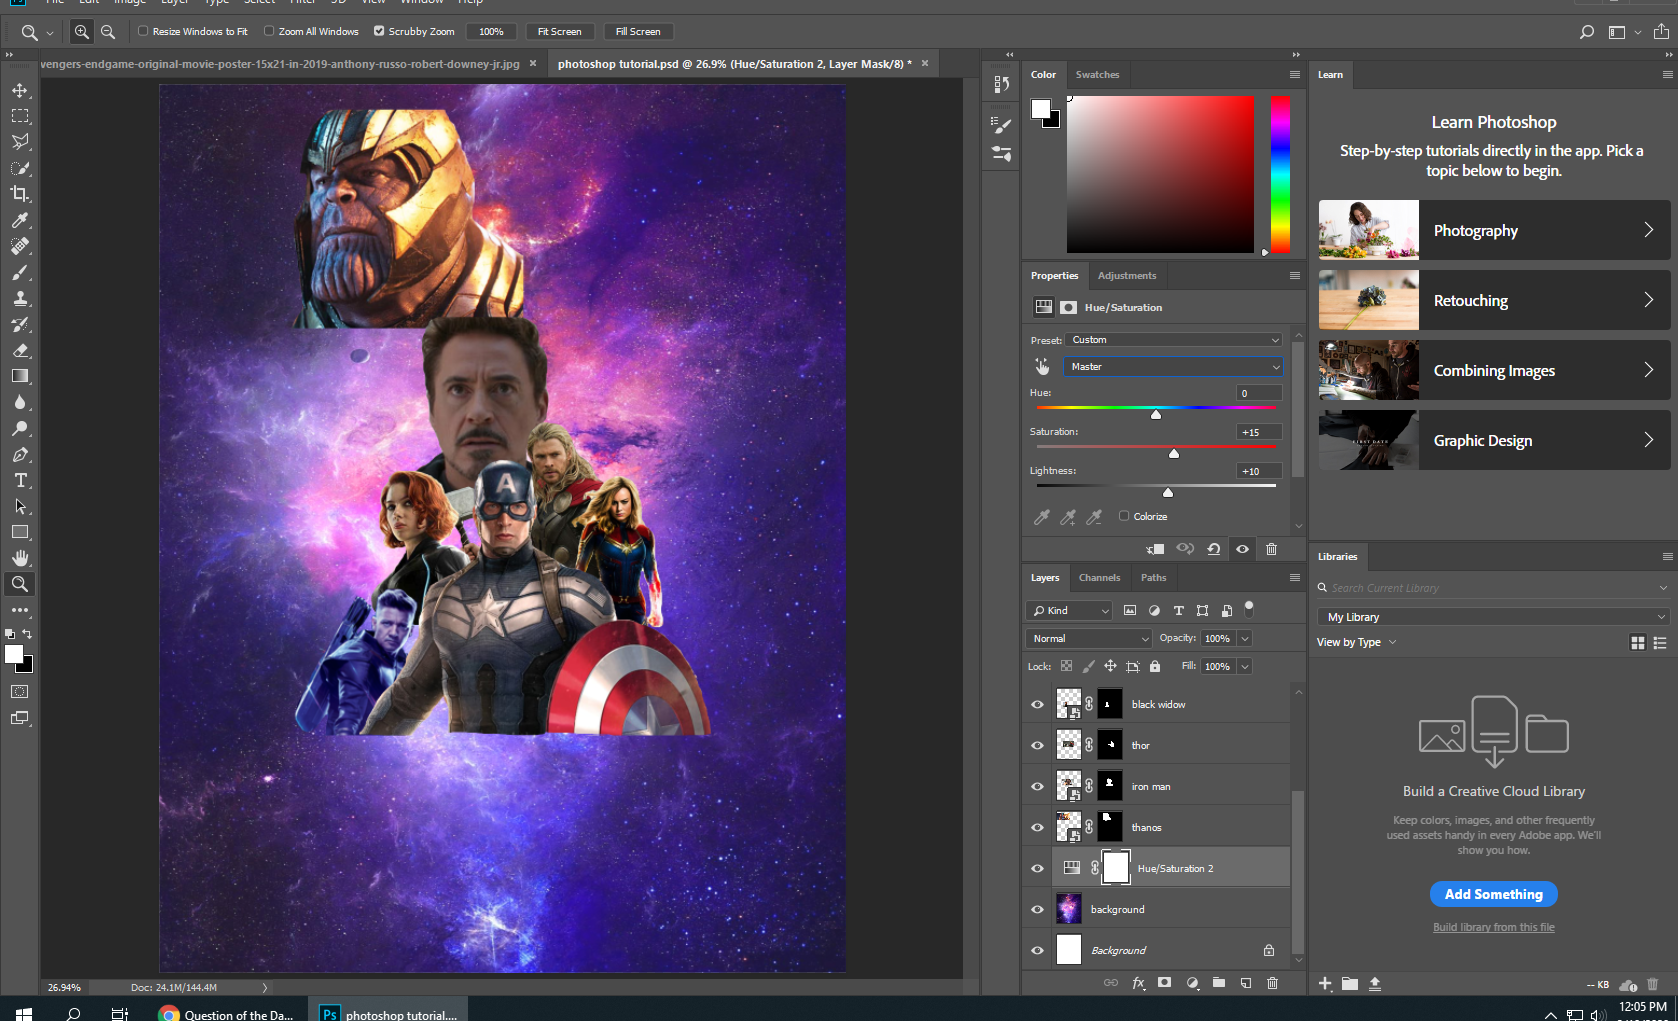Click the Fit Screen button
This screenshot has height=1021, width=1678.
coord(559,32)
